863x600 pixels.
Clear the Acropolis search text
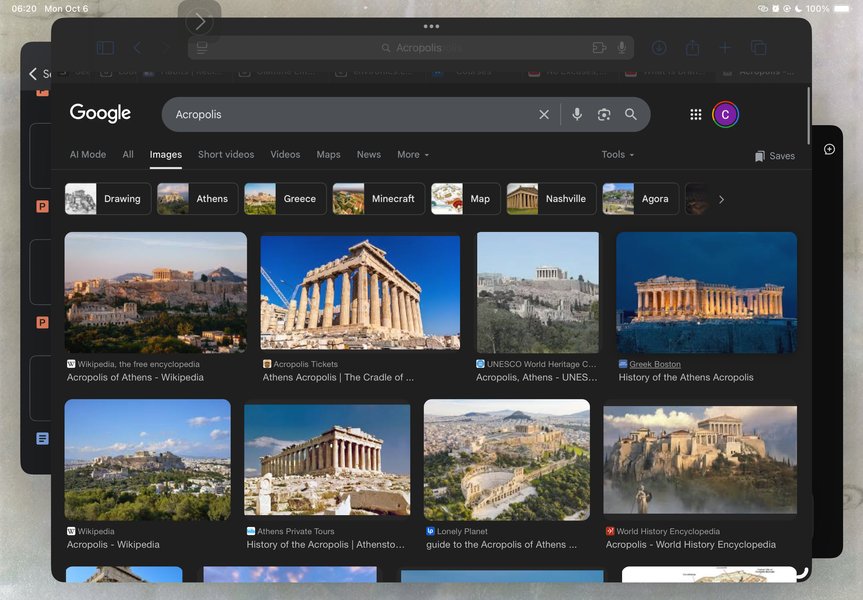(x=544, y=115)
